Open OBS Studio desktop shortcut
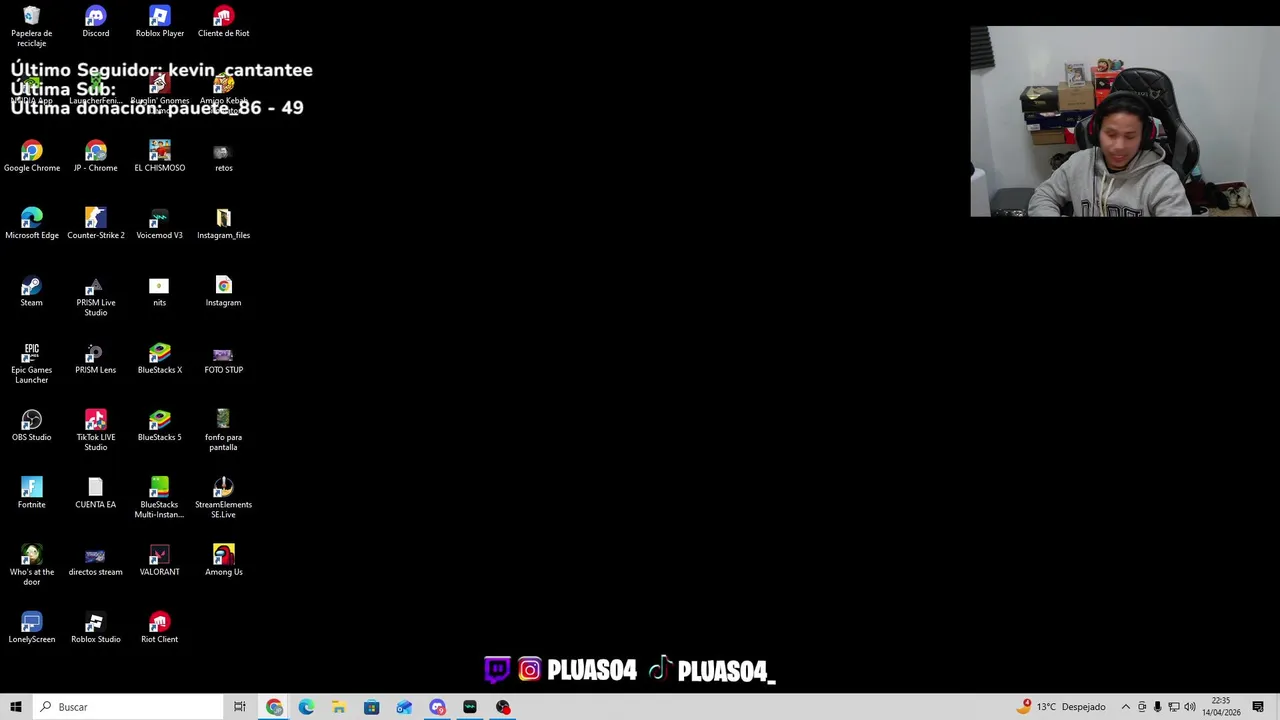 coord(31,425)
